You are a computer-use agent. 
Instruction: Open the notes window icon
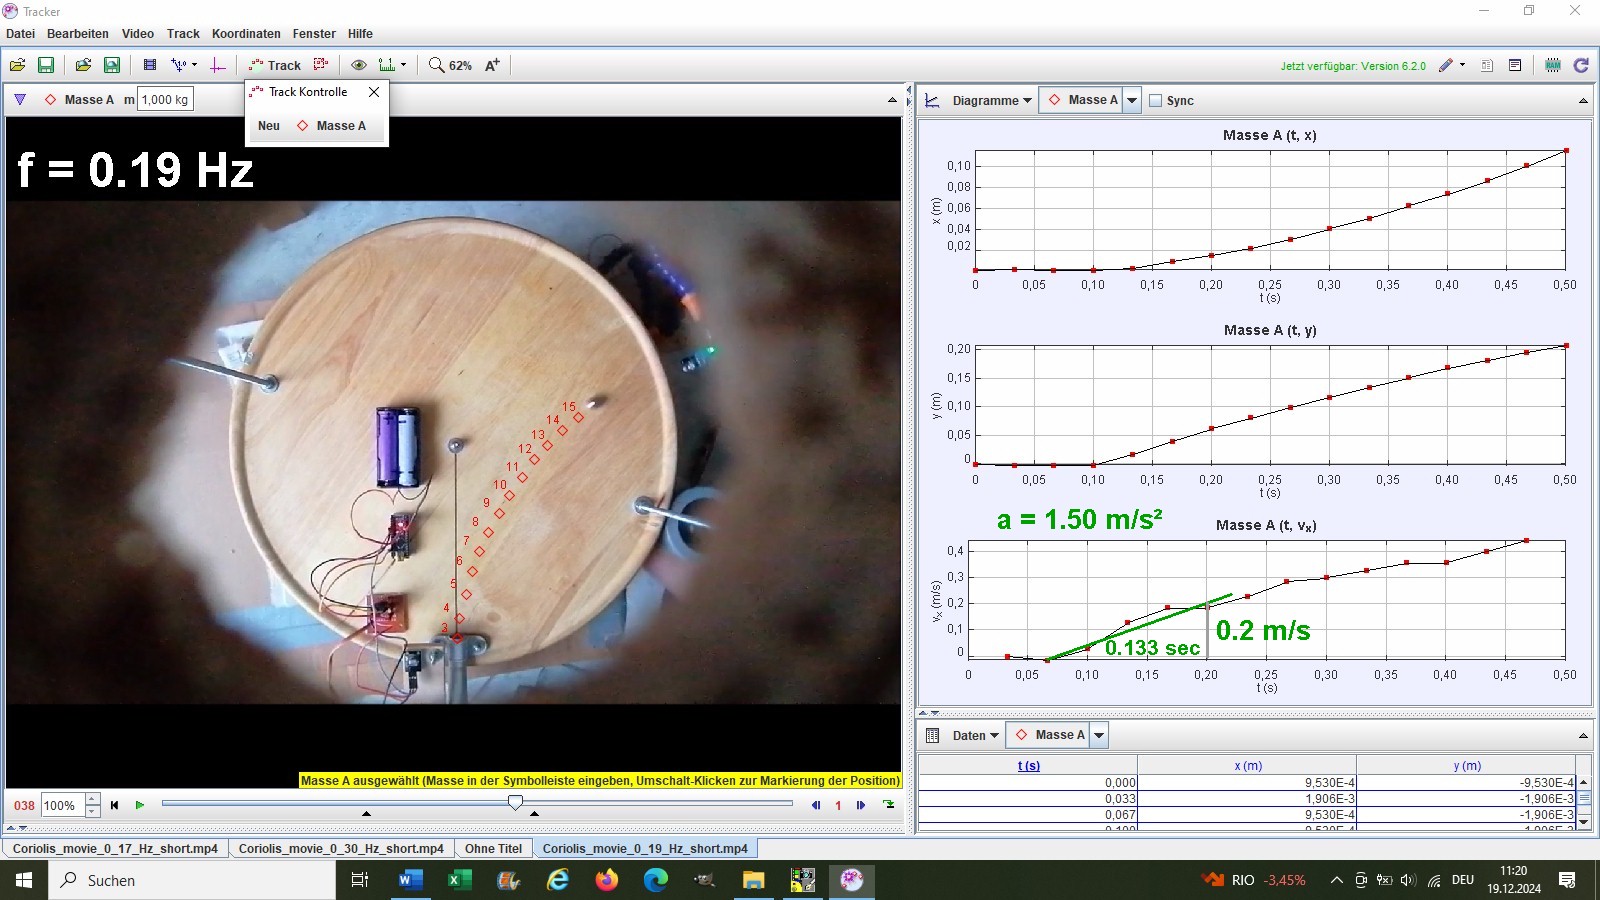point(1515,65)
